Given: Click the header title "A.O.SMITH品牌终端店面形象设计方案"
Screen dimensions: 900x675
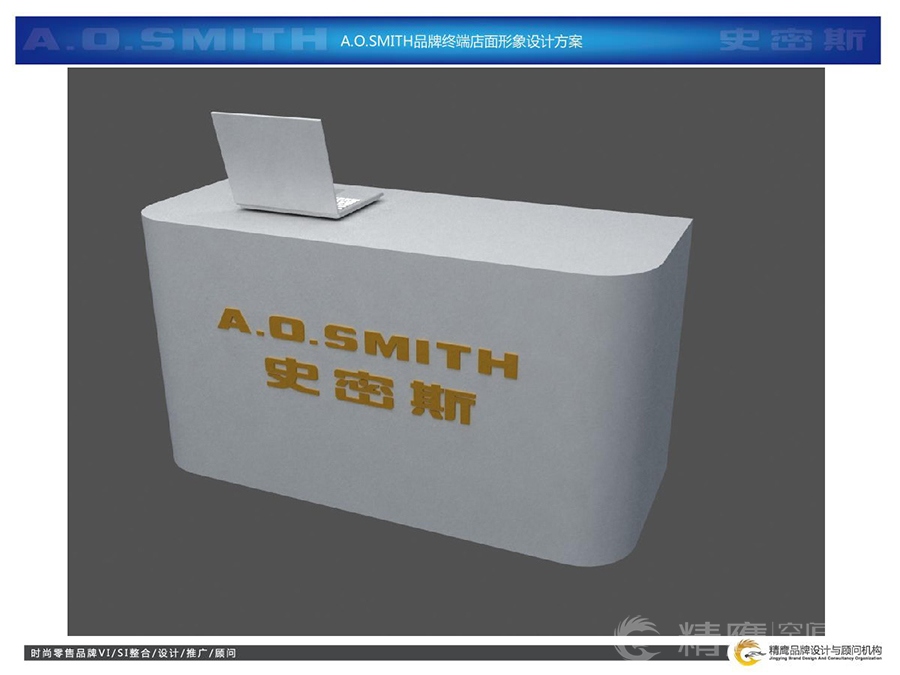Looking at the screenshot, I should (461, 41).
